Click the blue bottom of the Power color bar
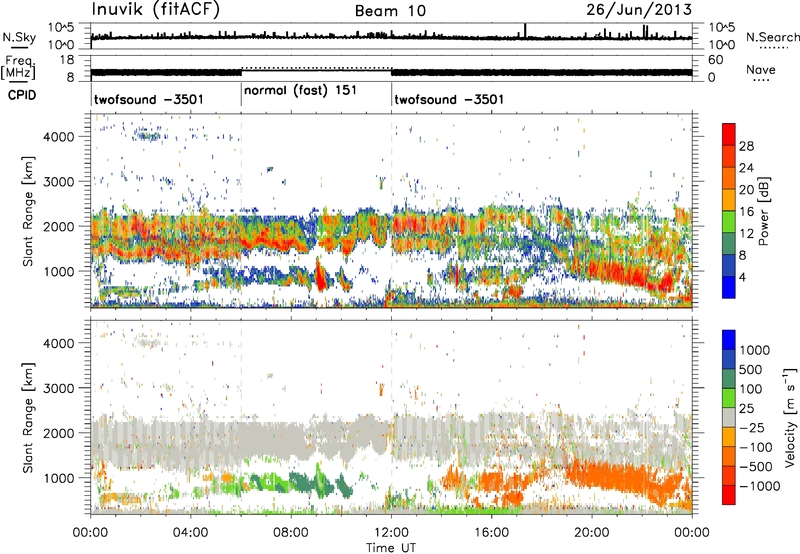 [x=729, y=287]
